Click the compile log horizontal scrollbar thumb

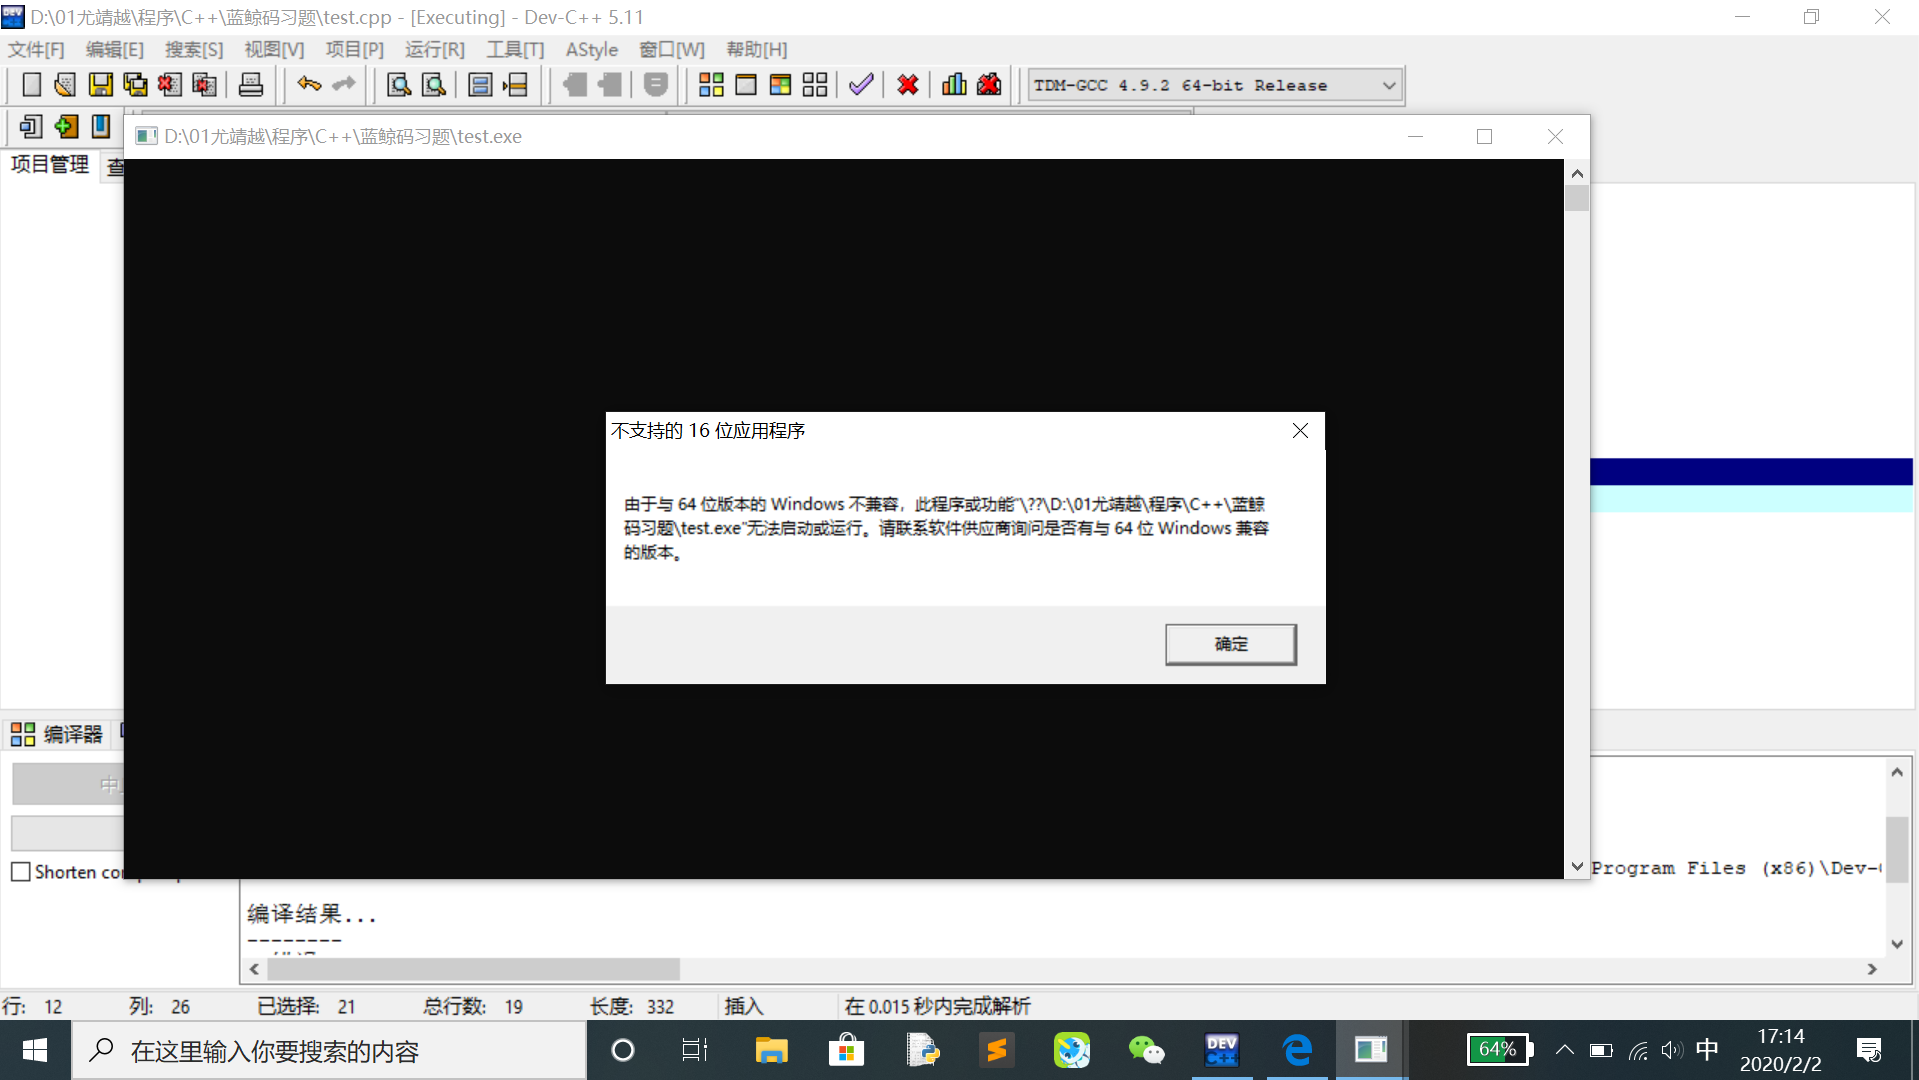[474, 969]
